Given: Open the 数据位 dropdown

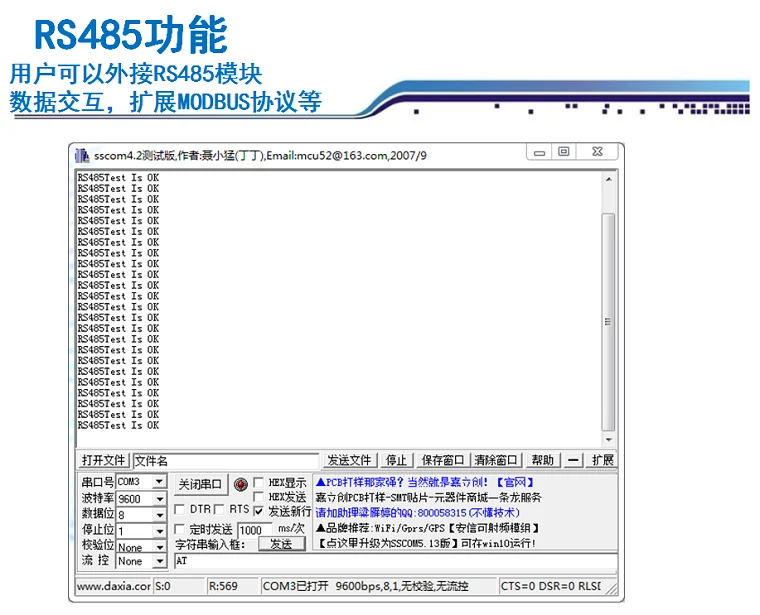Looking at the screenshot, I should [x=159, y=515].
